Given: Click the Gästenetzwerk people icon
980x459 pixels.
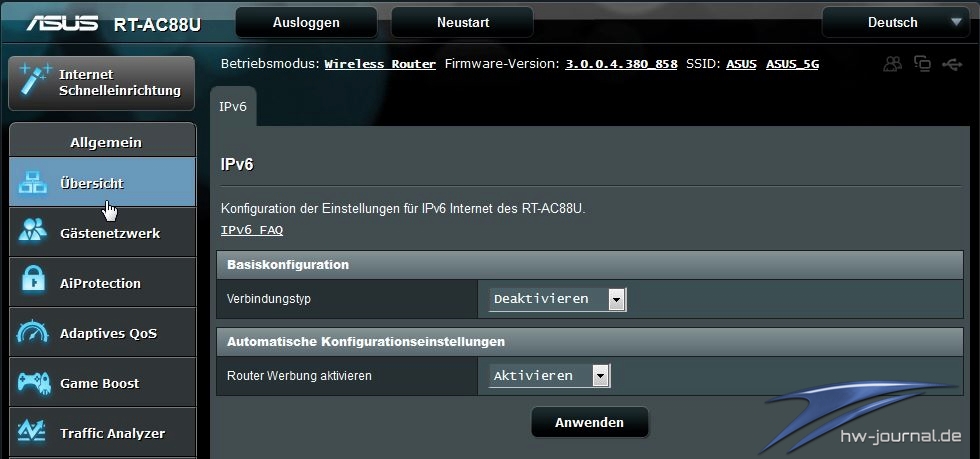Looking at the screenshot, I should tap(32, 231).
